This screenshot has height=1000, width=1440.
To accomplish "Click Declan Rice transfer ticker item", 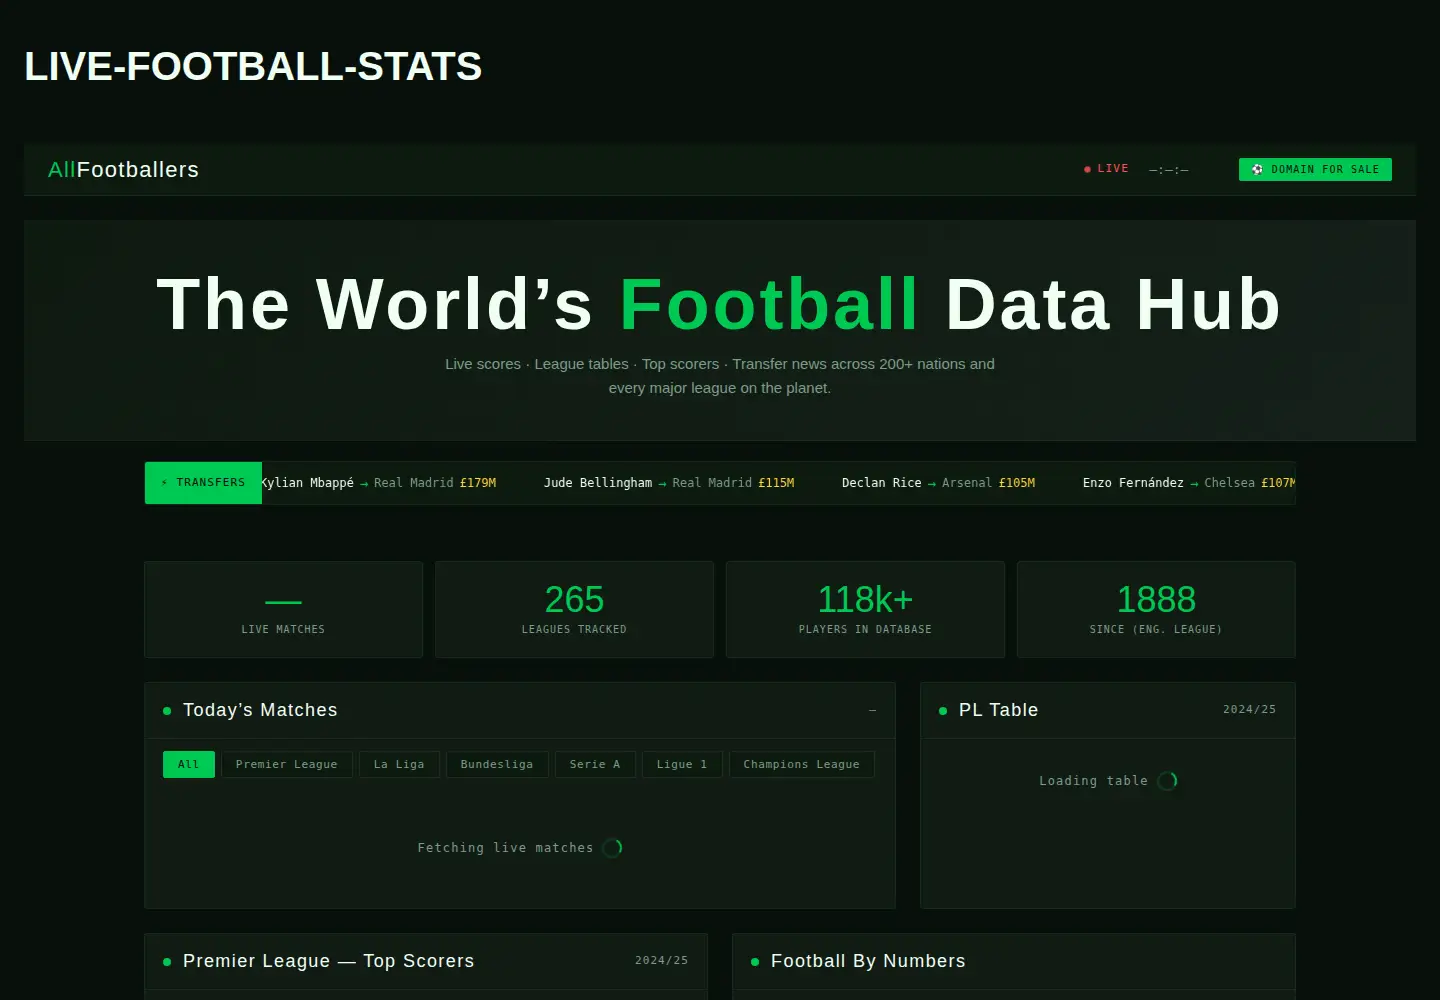I will click(x=938, y=483).
